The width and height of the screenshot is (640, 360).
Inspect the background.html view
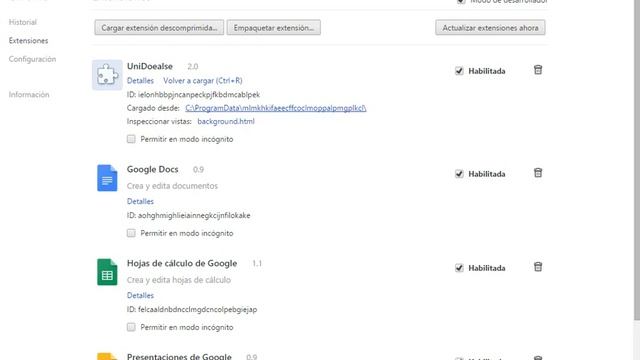(x=226, y=121)
